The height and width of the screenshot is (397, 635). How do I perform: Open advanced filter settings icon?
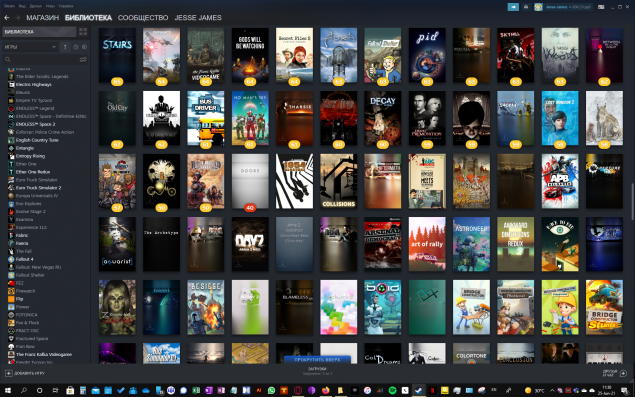tap(83, 60)
